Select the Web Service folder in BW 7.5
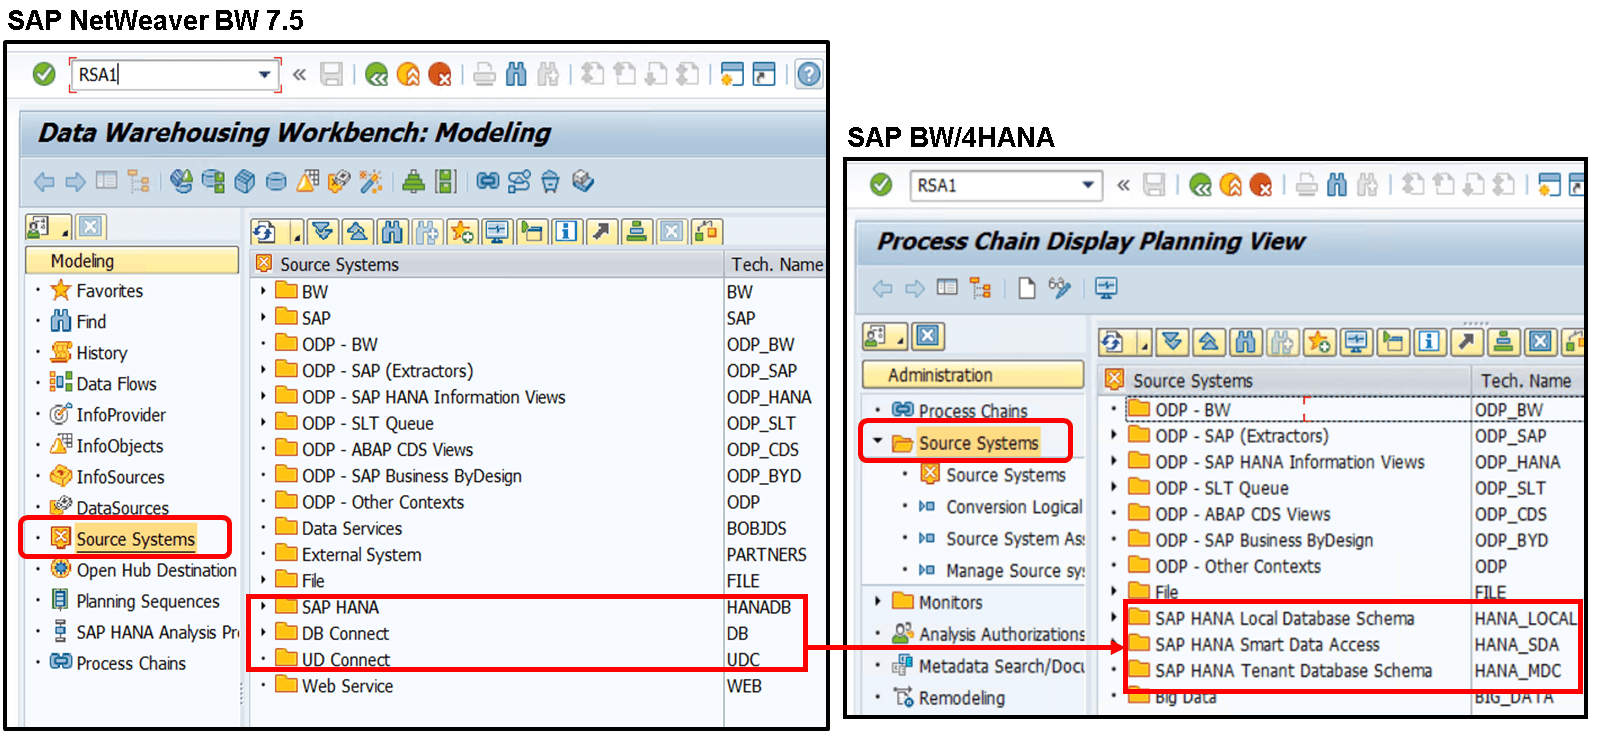This screenshot has height=741, width=1600. (347, 686)
